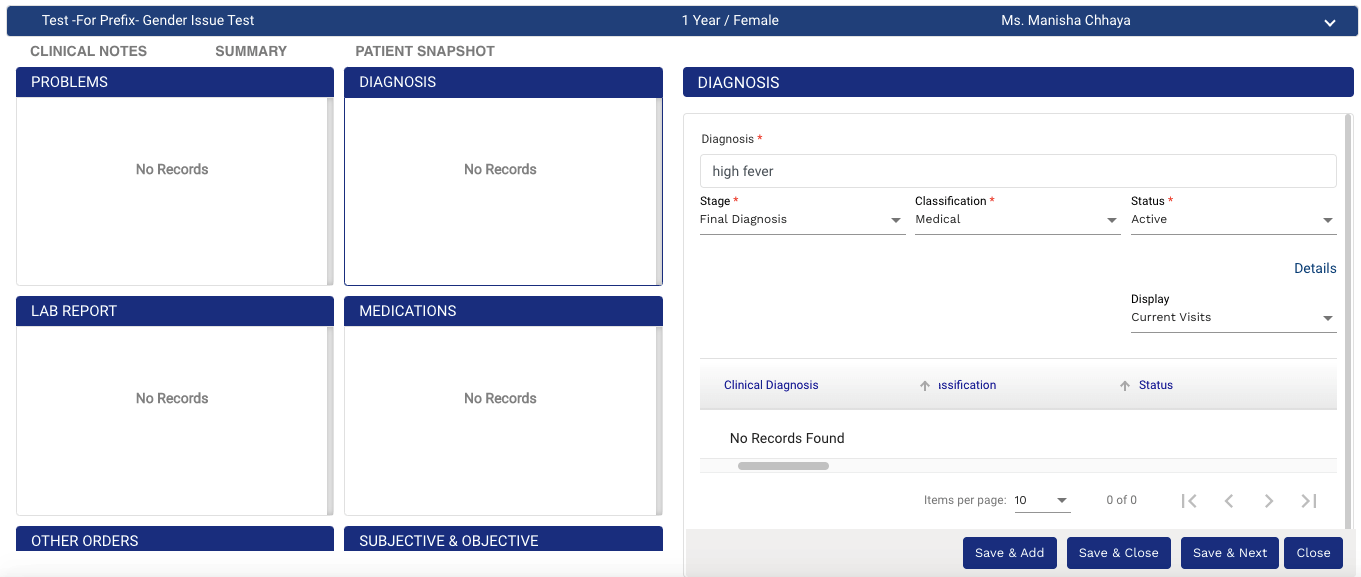Image resolution: width=1361 pixels, height=577 pixels.
Task: Open the Display dropdown showing Current Visits
Action: coord(1233,318)
